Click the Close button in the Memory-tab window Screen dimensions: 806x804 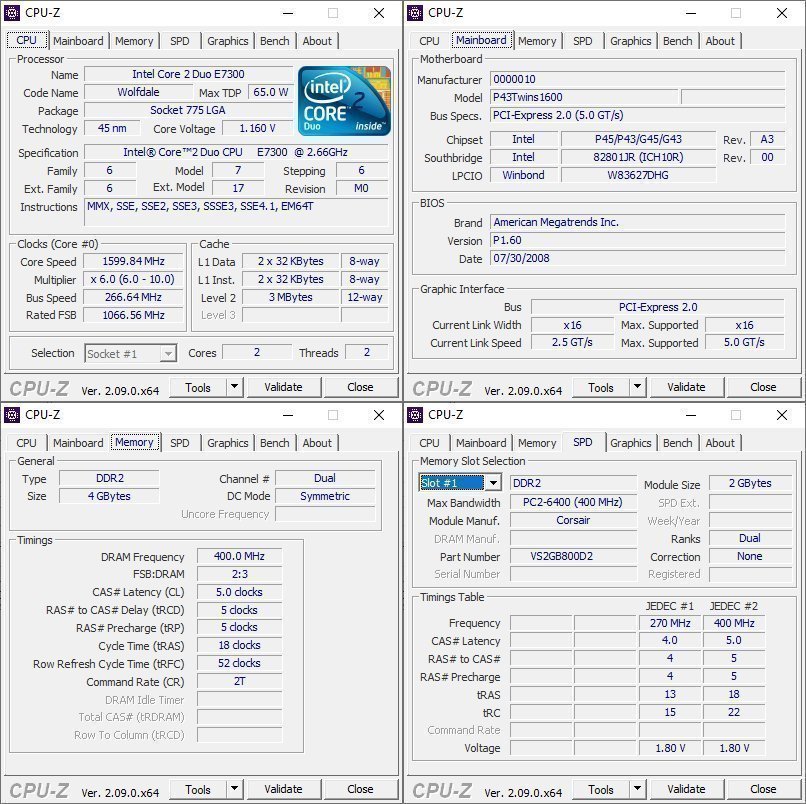360,789
